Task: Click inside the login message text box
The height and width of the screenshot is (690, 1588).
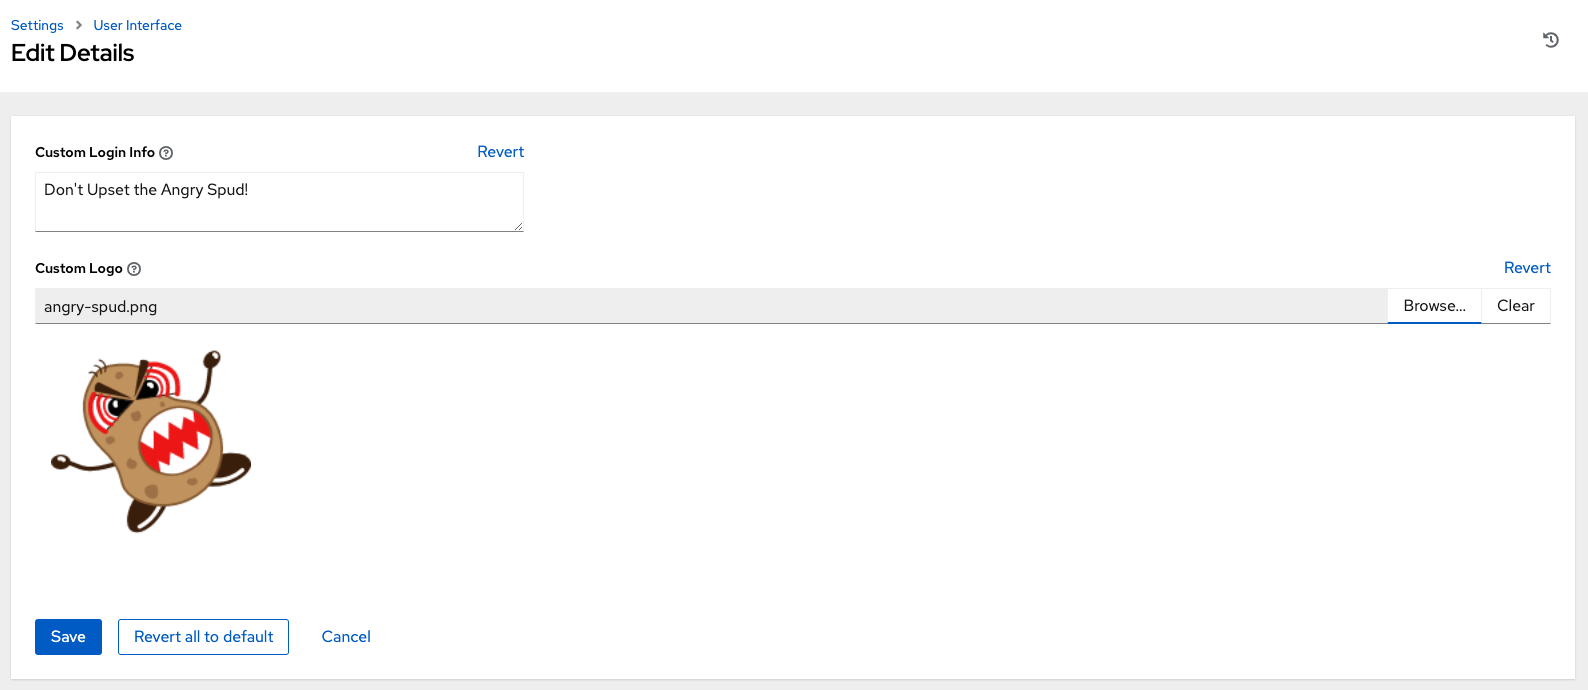Action: click(279, 200)
